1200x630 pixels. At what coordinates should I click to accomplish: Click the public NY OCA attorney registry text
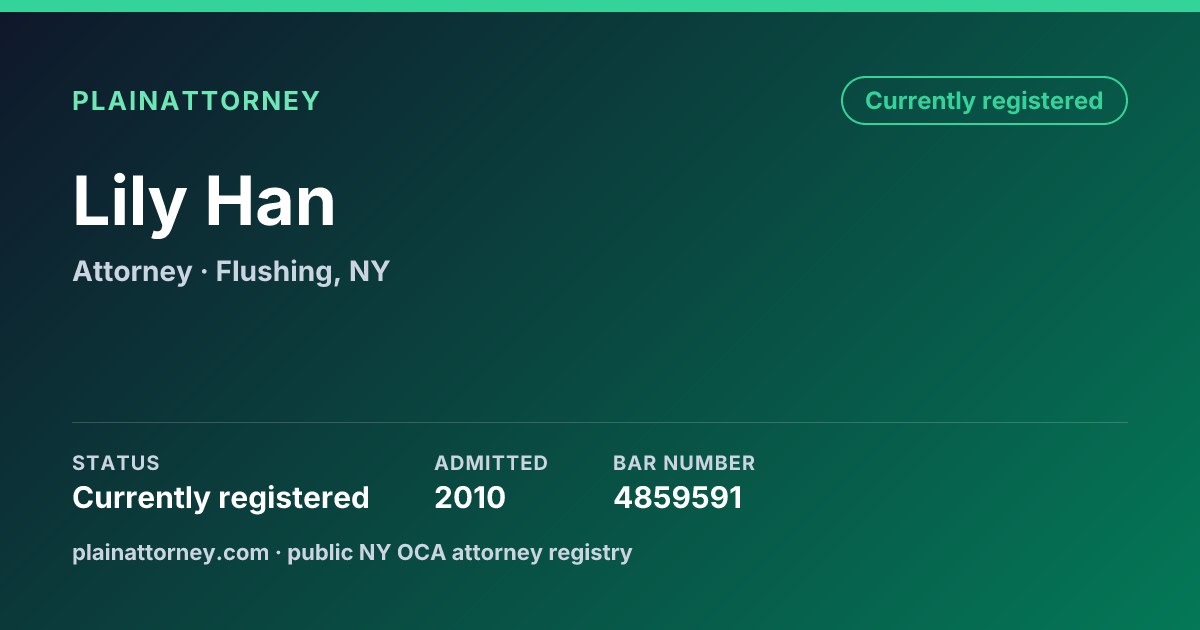[x=460, y=552]
